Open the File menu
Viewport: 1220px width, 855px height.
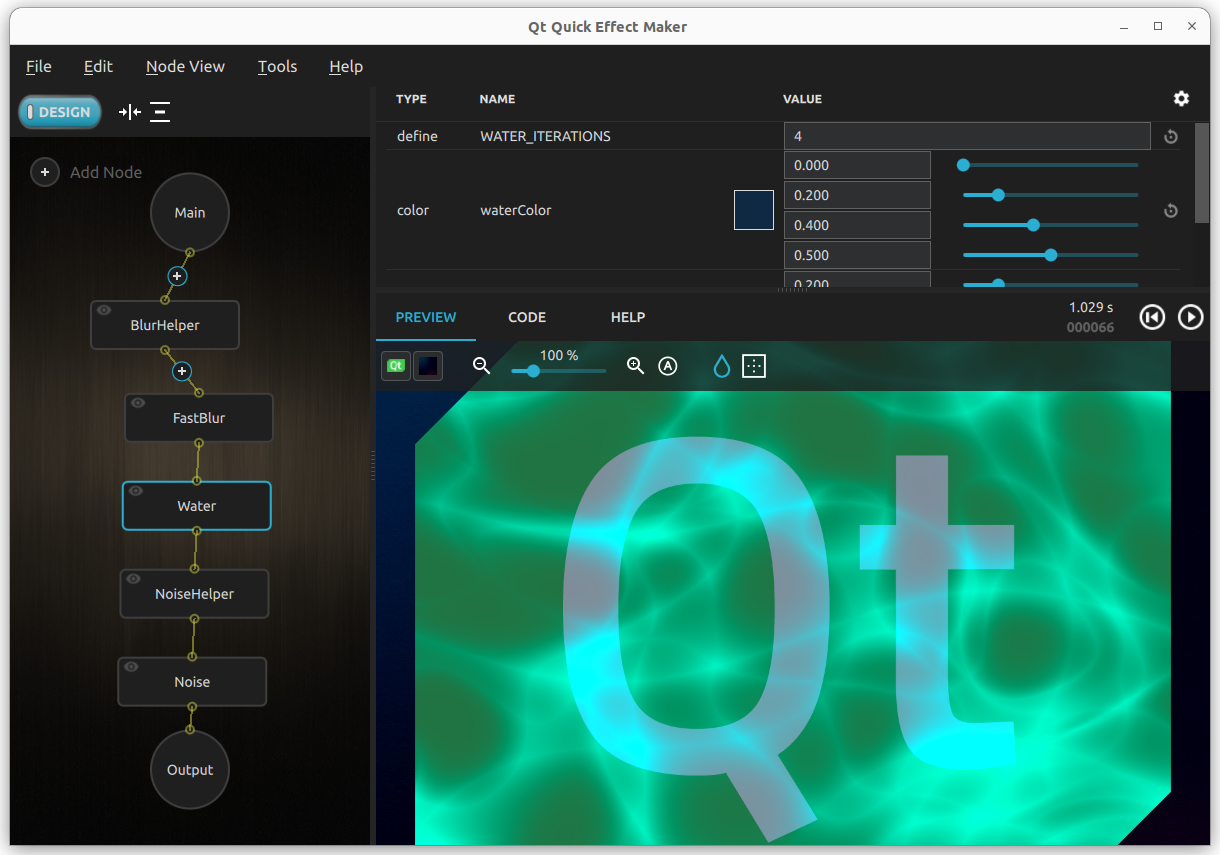[39, 67]
